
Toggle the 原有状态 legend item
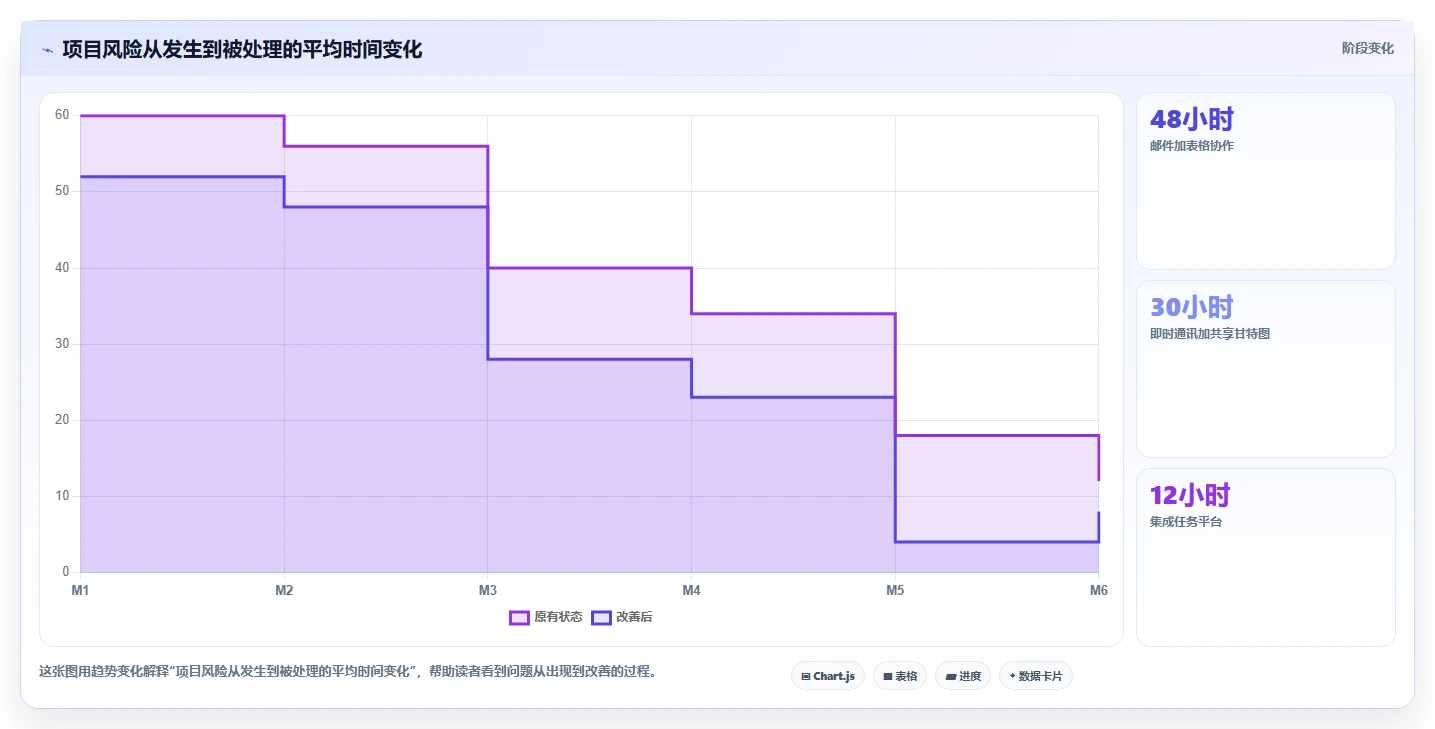coord(546,617)
